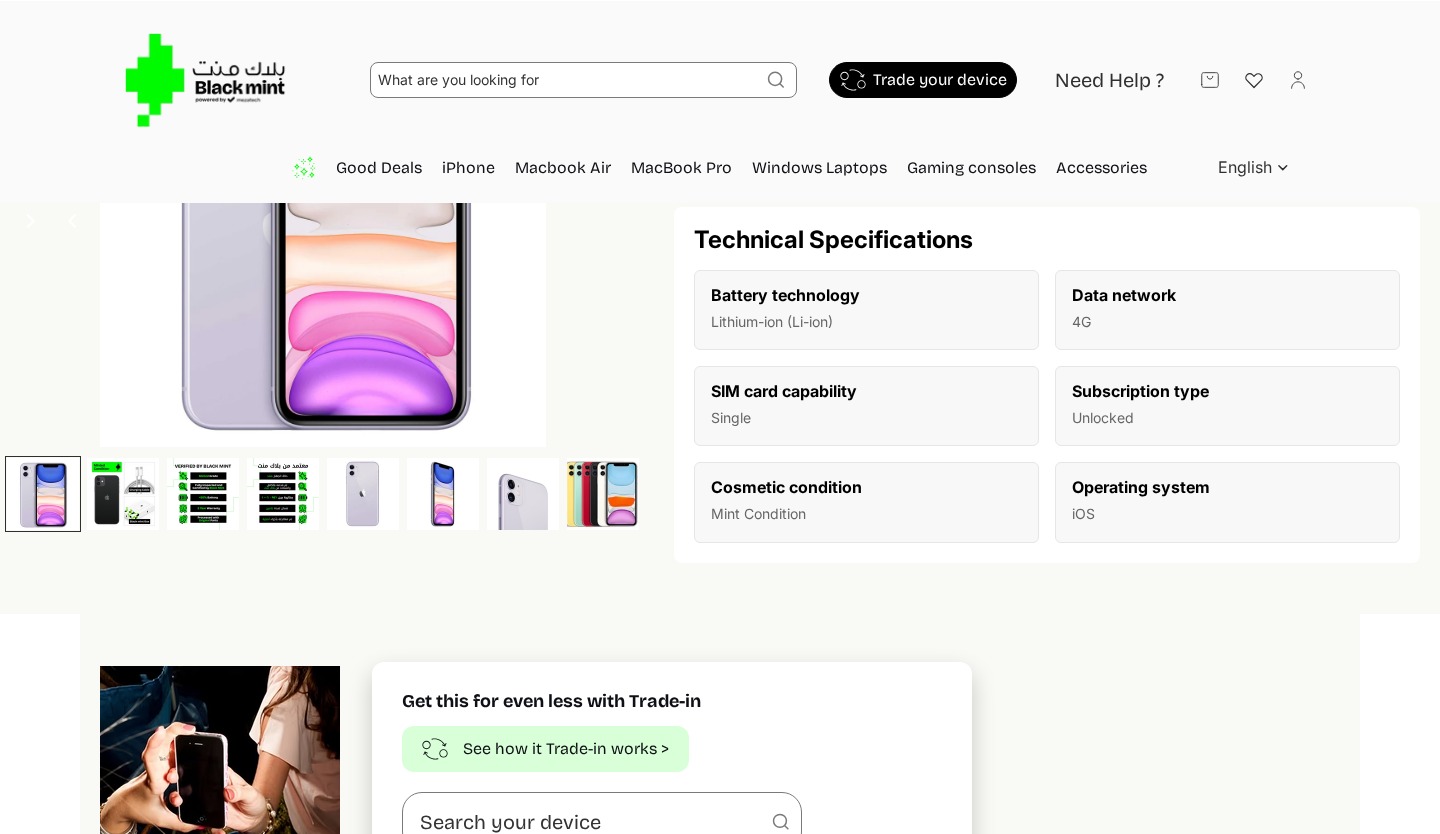Click the next image carousel arrow
The image size is (1440, 834).
pyautogui.click(x=30, y=221)
